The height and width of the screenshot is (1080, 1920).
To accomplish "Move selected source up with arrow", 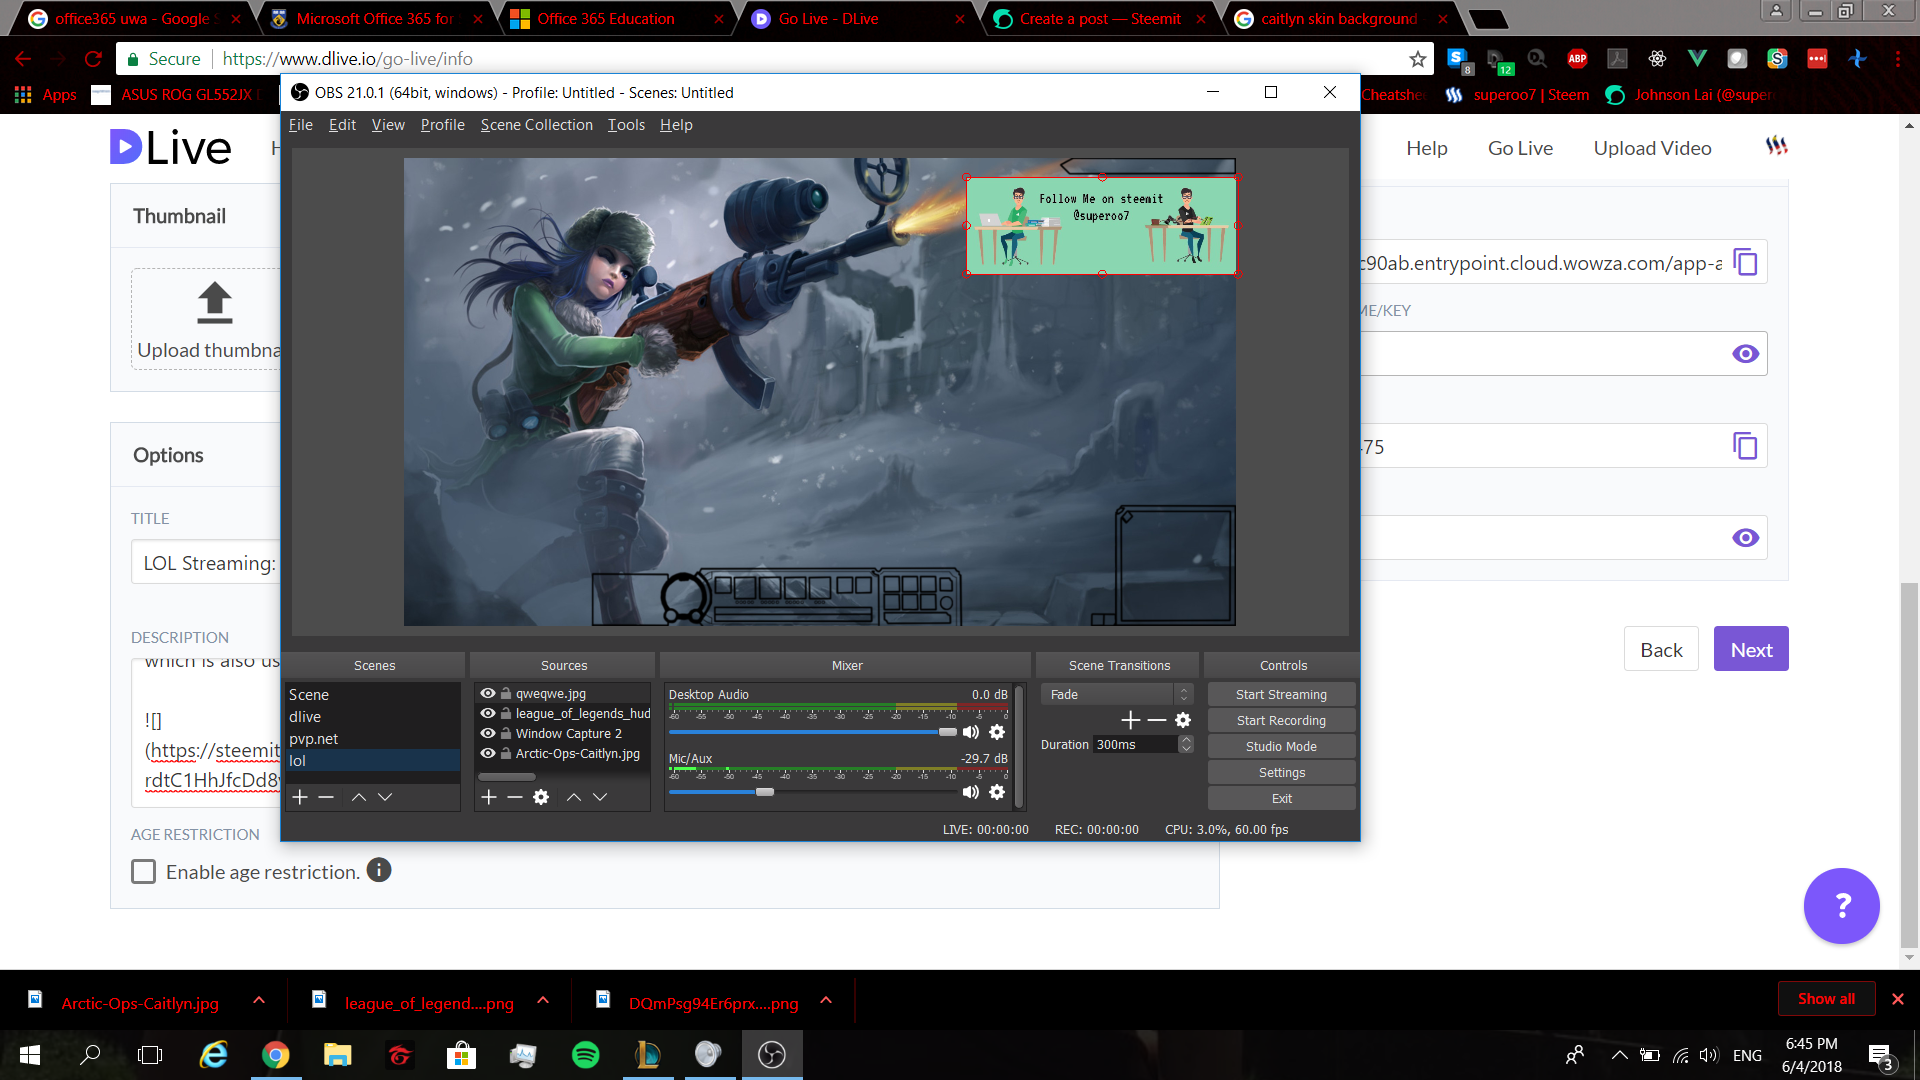I will coord(574,797).
